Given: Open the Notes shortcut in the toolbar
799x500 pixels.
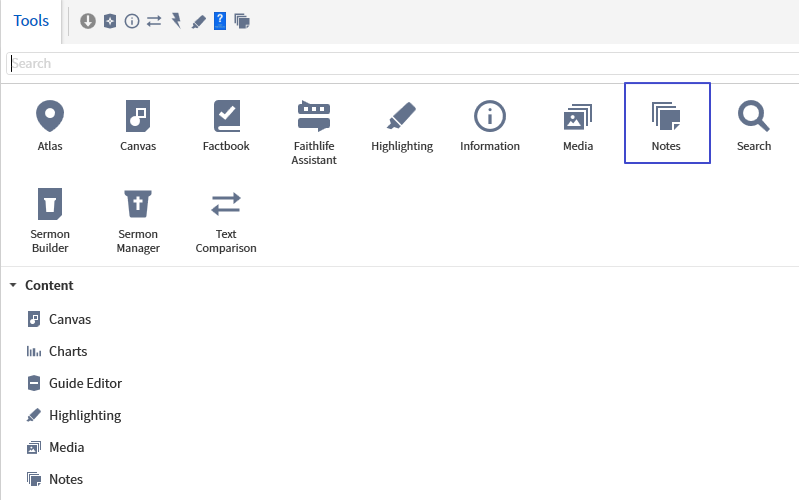Looking at the screenshot, I should [x=242, y=21].
